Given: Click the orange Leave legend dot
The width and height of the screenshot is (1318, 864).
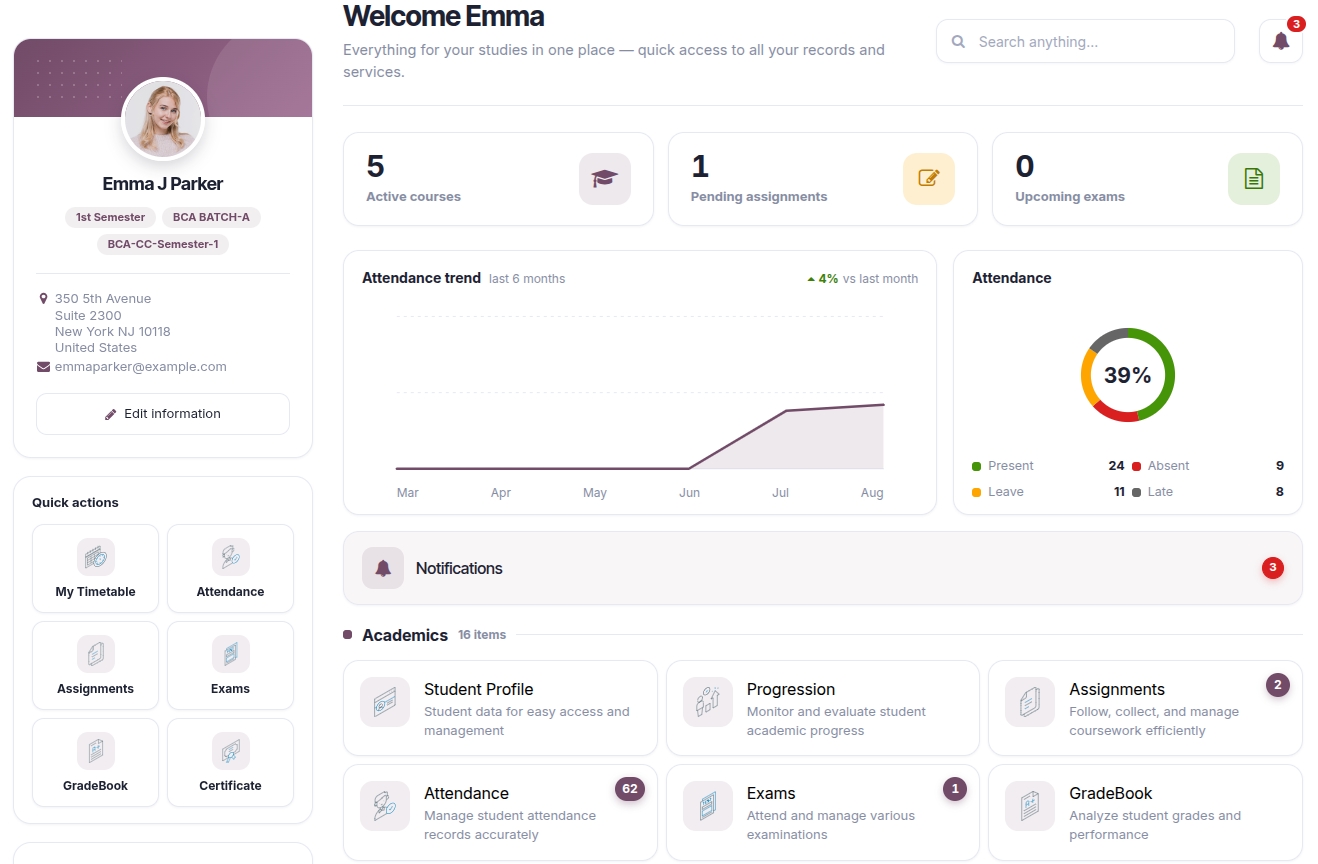Looking at the screenshot, I should pos(977,492).
